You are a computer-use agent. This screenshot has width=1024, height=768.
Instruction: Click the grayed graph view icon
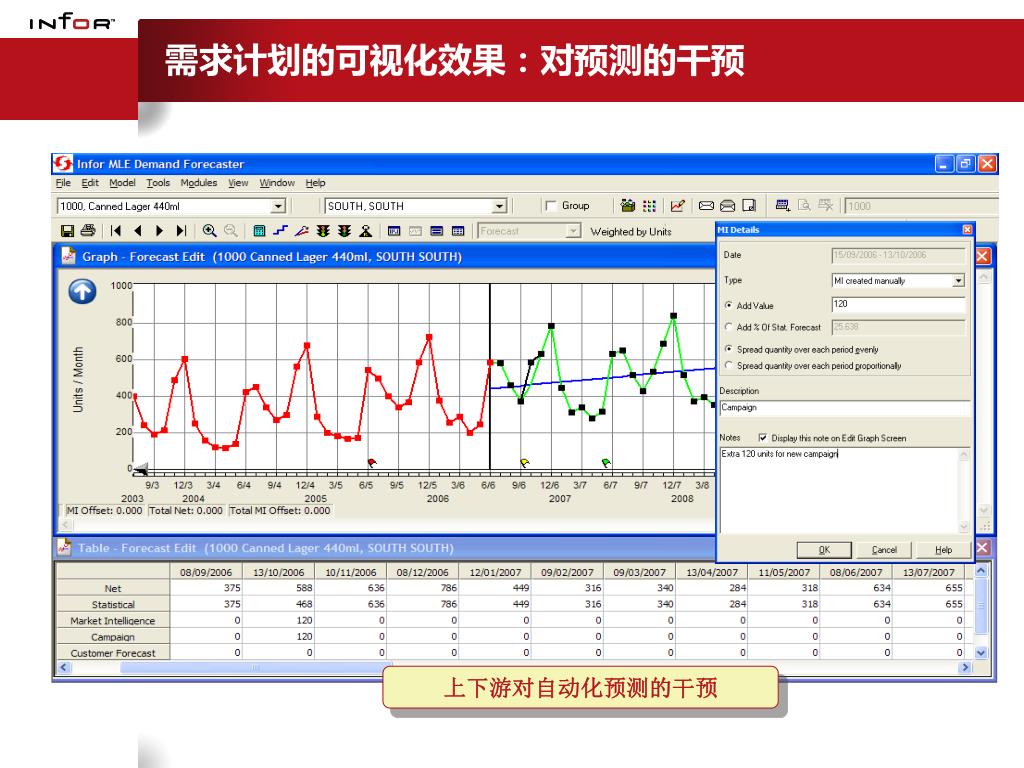(x=415, y=231)
